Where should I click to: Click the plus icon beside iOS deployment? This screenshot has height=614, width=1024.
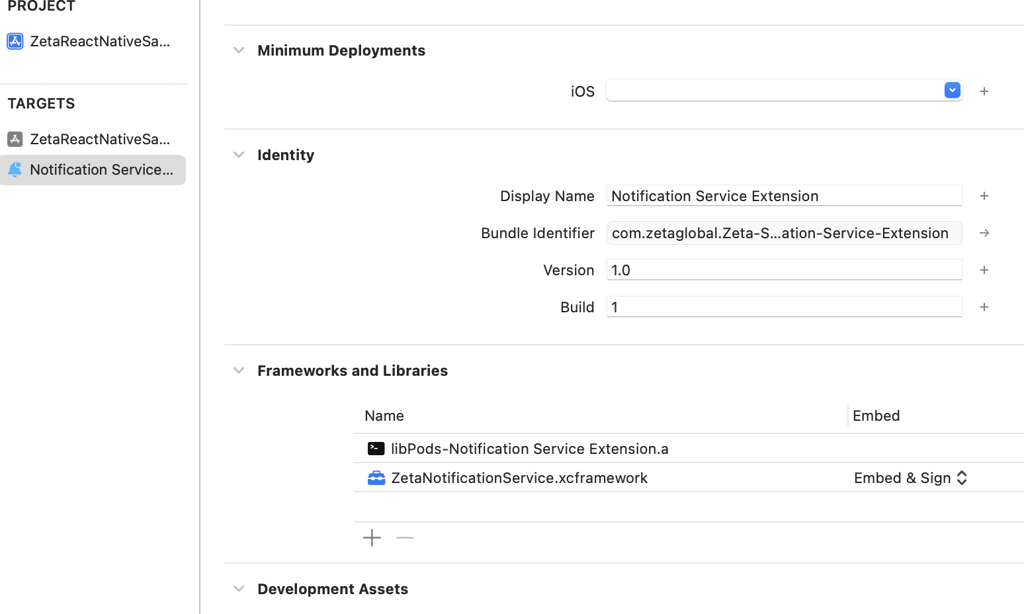[984, 91]
